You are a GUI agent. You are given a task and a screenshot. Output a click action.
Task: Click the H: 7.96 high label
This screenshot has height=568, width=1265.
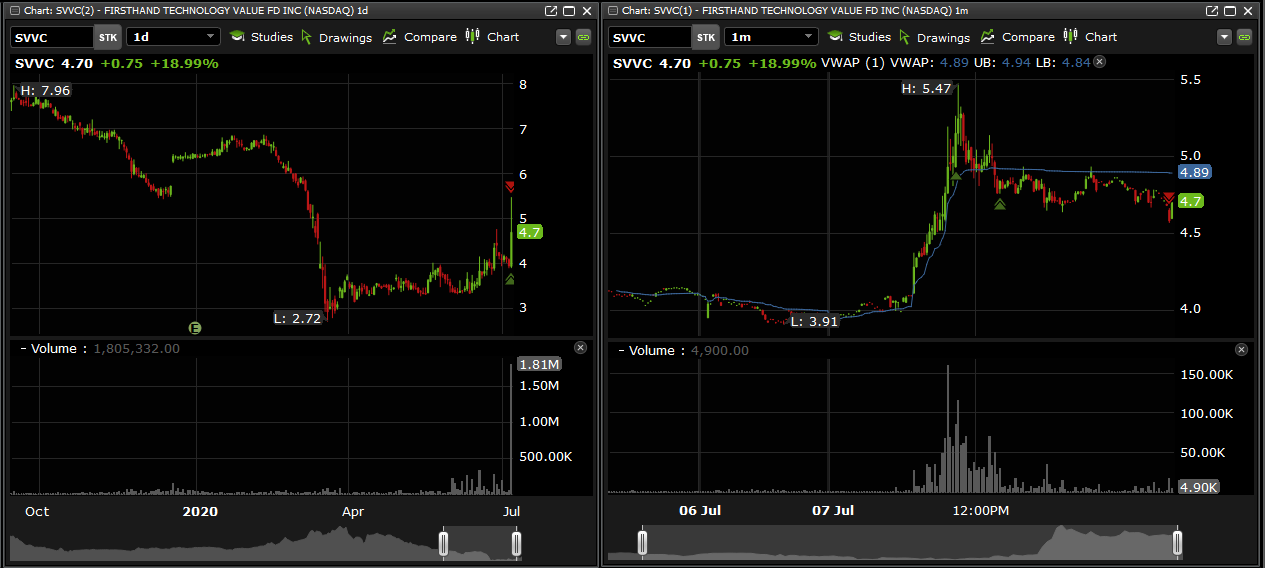click(45, 90)
